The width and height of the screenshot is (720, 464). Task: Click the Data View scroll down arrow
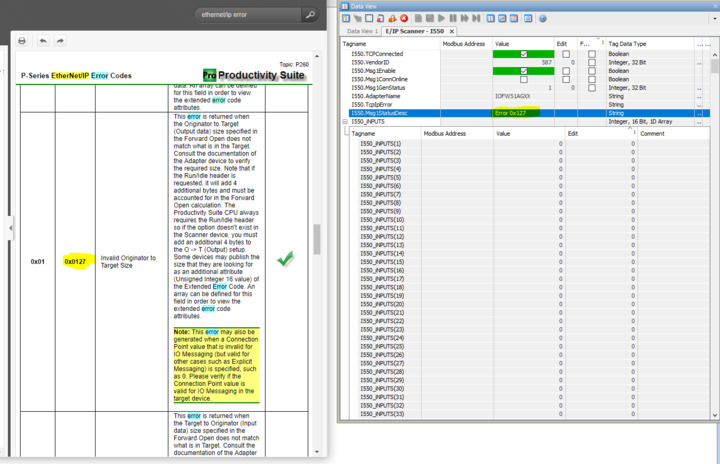[x=714, y=415]
